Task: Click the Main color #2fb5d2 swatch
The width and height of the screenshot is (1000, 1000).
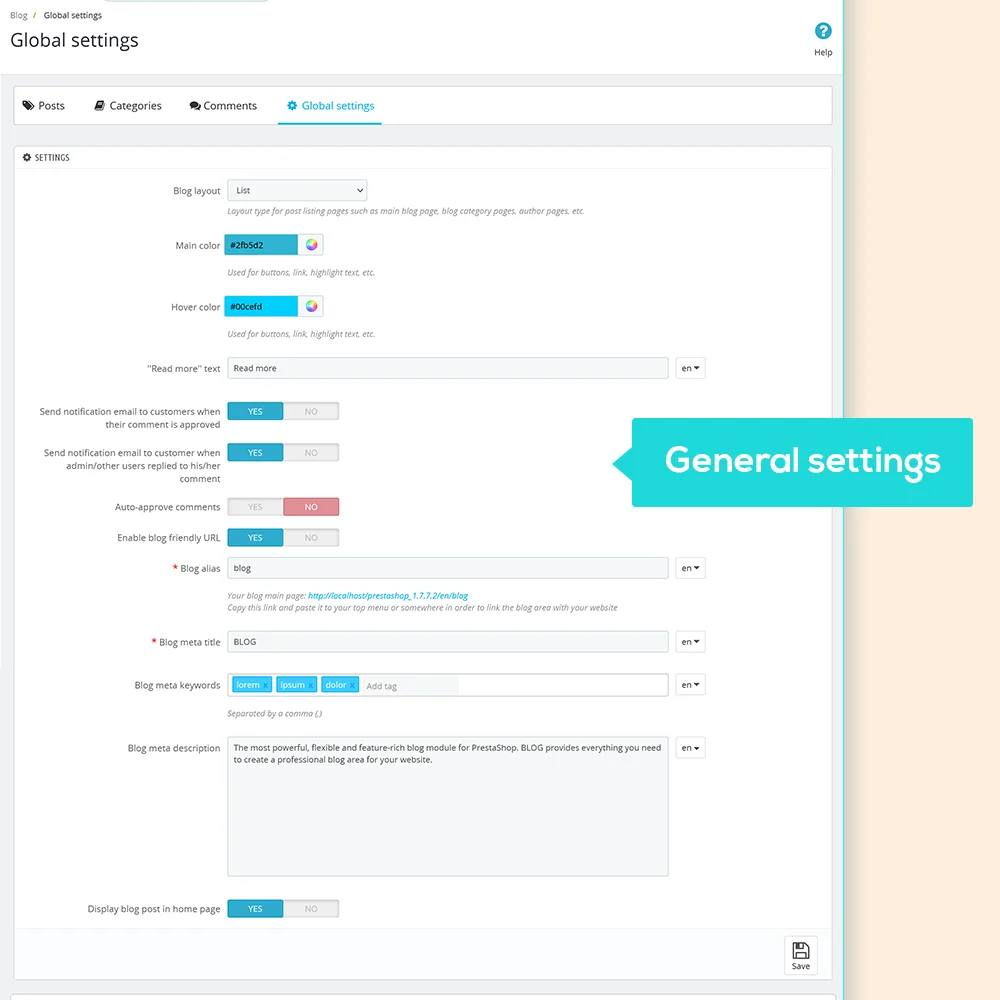Action: 261,245
